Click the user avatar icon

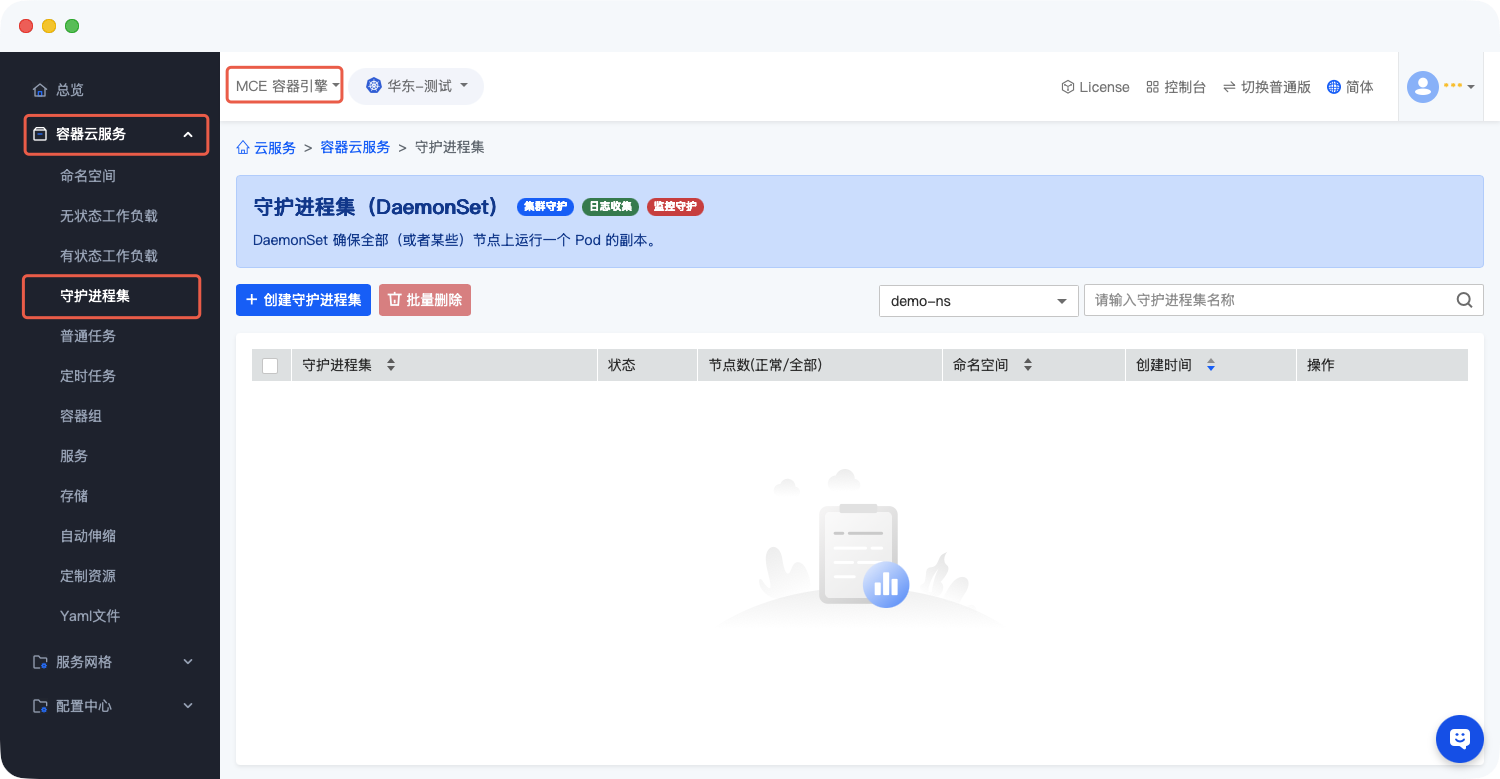(1422, 87)
